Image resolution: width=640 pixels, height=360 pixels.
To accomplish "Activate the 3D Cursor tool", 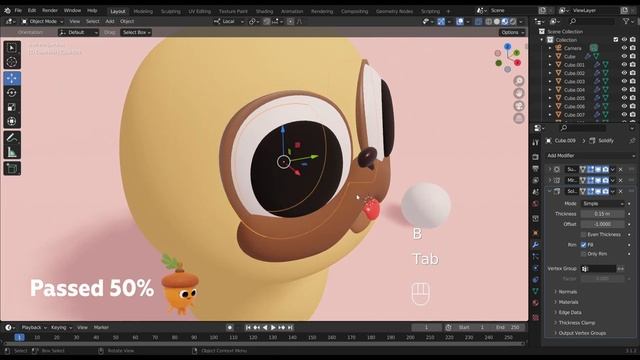I will point(11,62).
